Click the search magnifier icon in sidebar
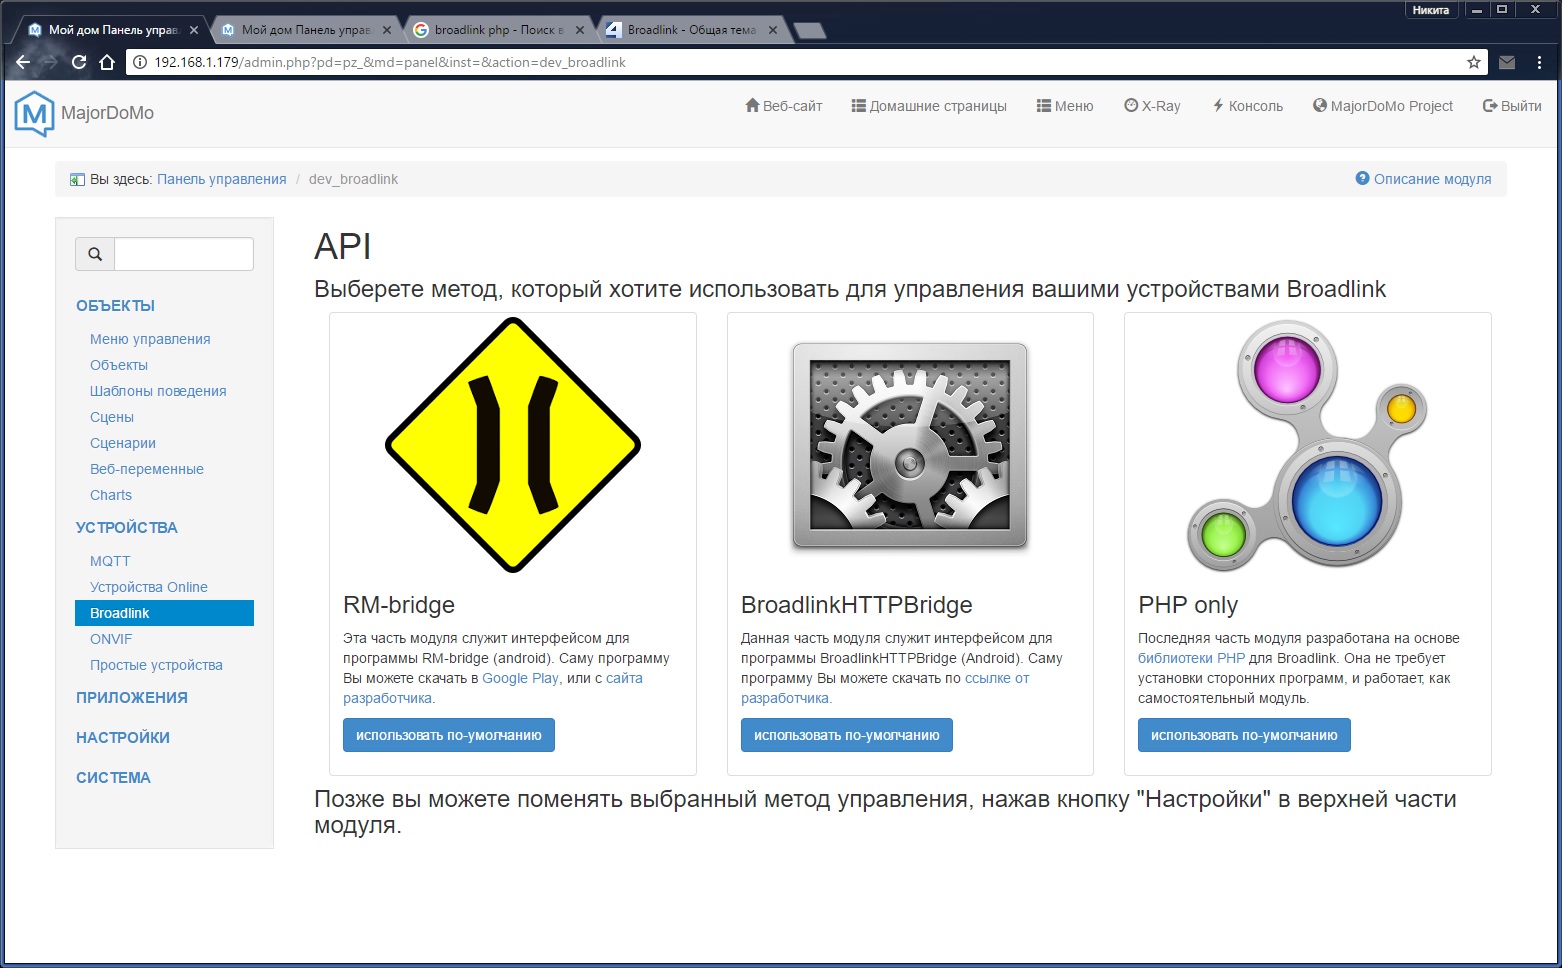Image resolution: width=1562 pixels, height=968 pixels. tap(95, 254)
